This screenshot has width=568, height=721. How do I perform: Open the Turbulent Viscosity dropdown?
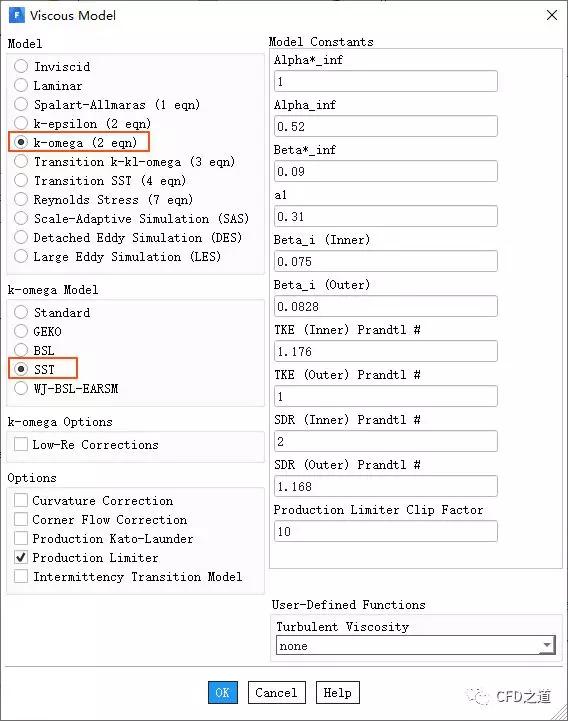(x=416, y=646)
